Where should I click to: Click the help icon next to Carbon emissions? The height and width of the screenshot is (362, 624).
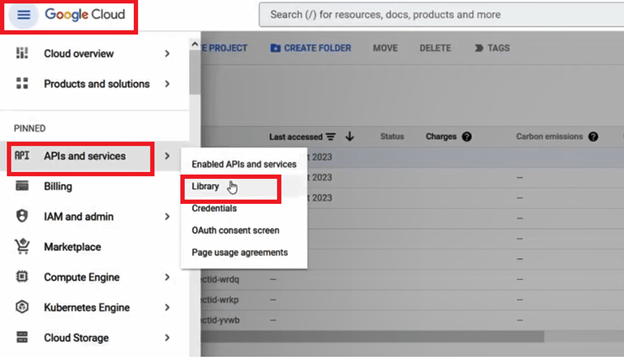(x=593, y=137)
